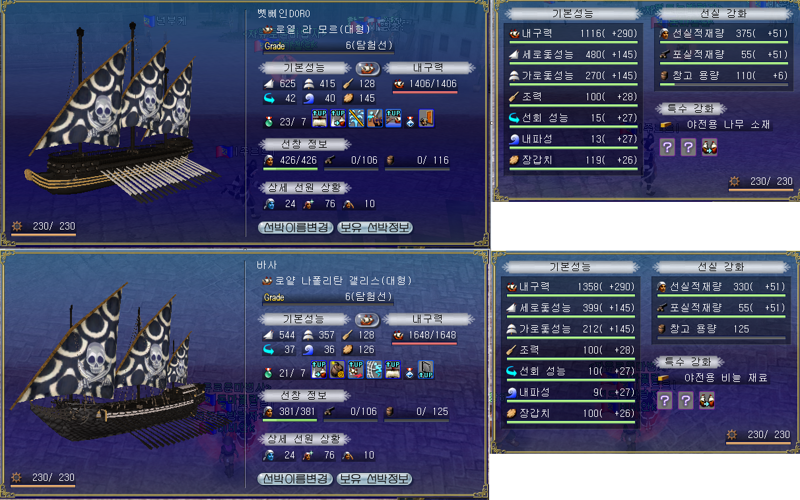Select the crossed-out water splash skill icon
Viewport: 800px width, 500px height.
(x=356, y=118)
